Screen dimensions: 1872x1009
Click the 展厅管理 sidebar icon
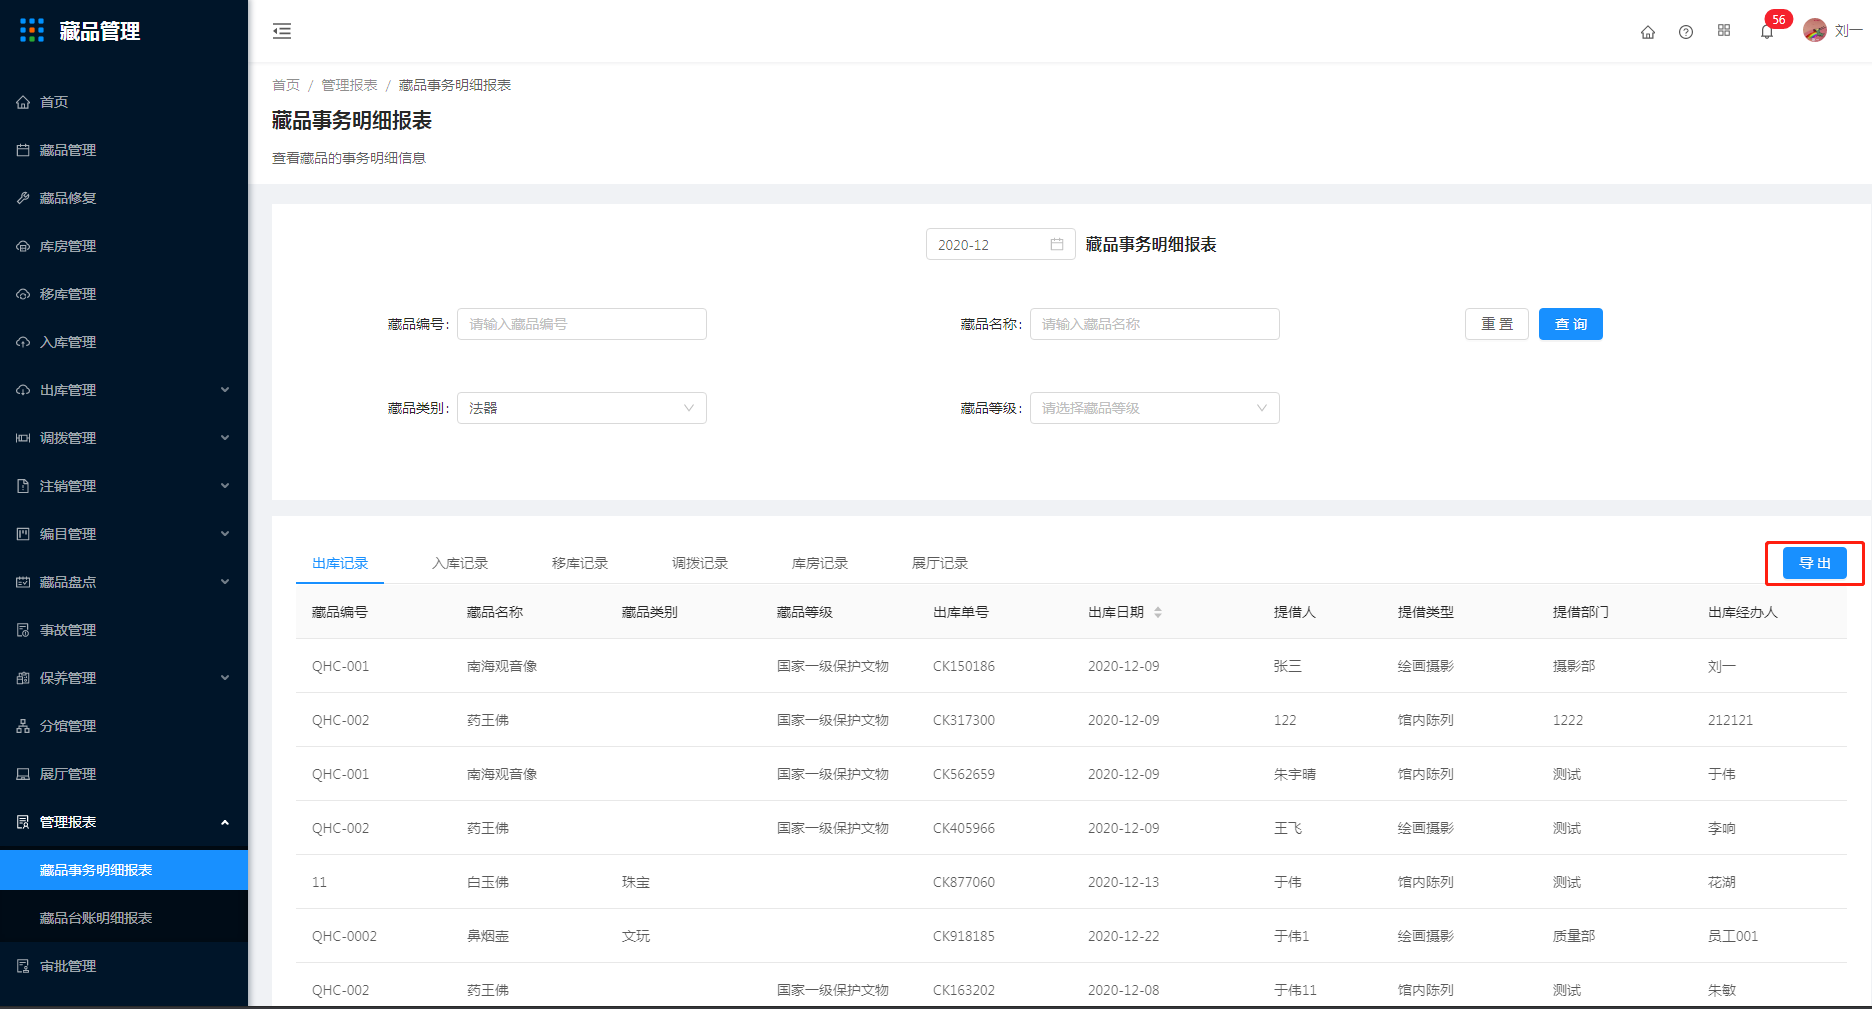point(23,774)
